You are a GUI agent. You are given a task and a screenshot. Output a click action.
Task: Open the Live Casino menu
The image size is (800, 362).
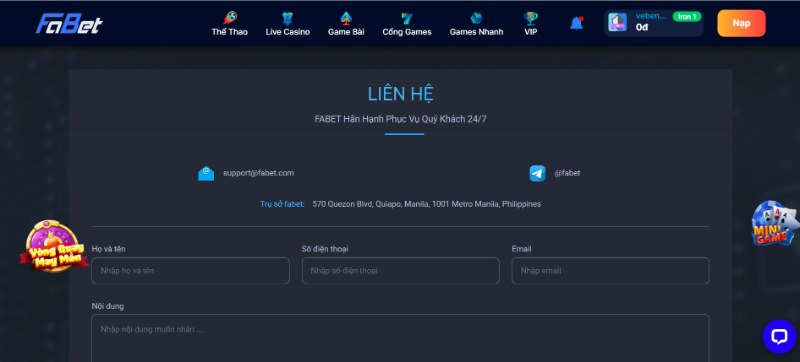pyautogui.click(x=288, y=24)
